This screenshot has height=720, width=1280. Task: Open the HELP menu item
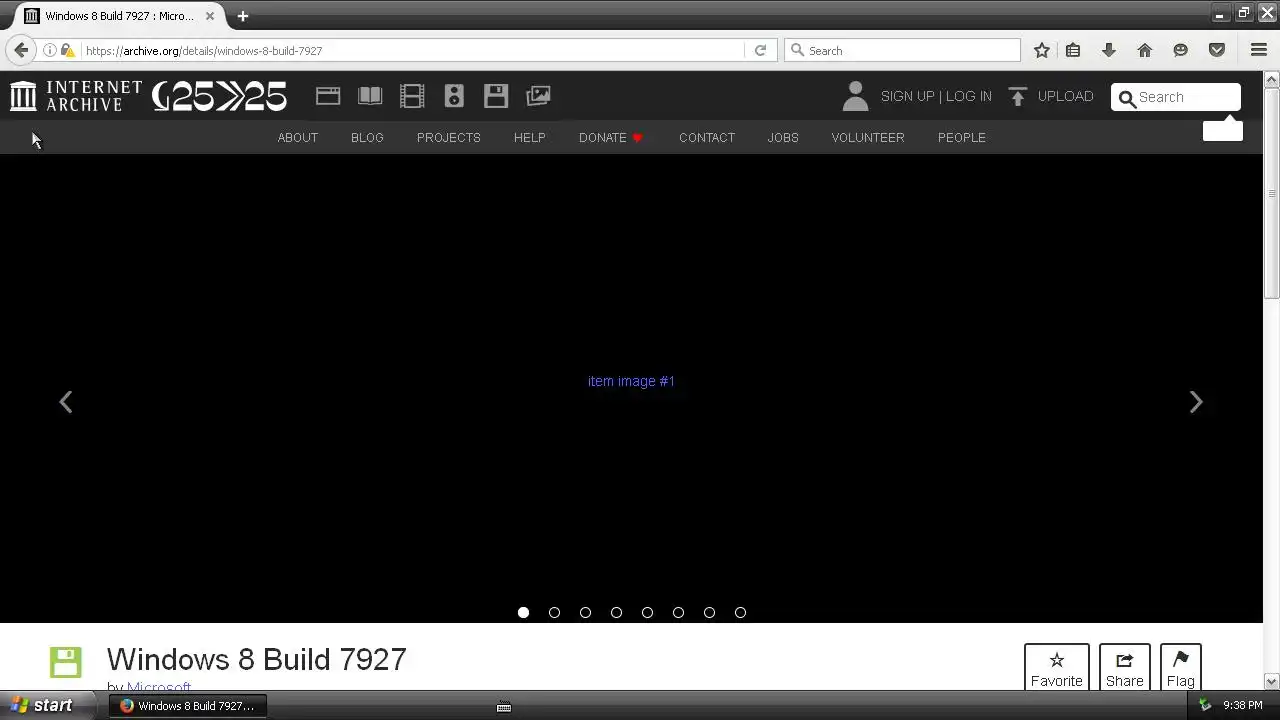click(x=530, y=137)
